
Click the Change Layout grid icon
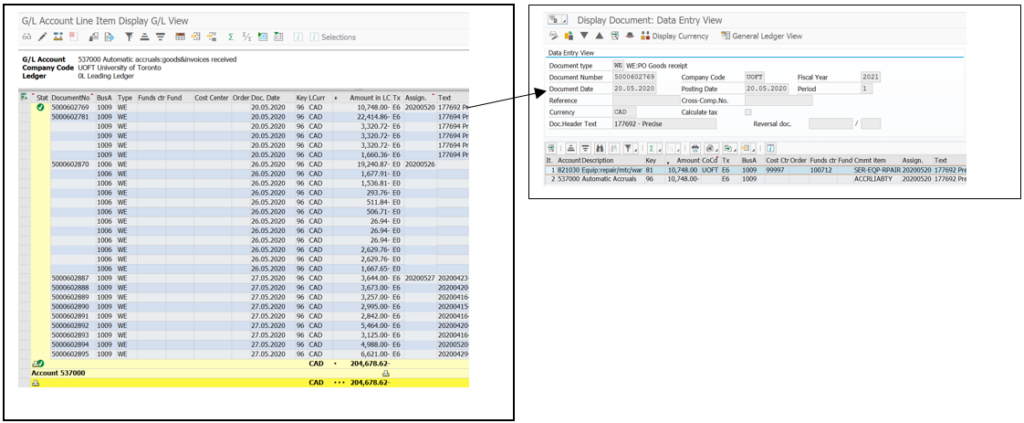click(180, 37)
